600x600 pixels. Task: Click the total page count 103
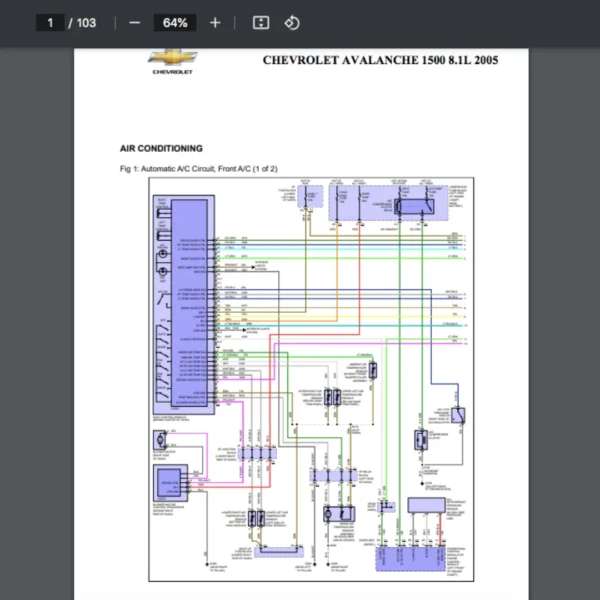(x=86, y=22)
